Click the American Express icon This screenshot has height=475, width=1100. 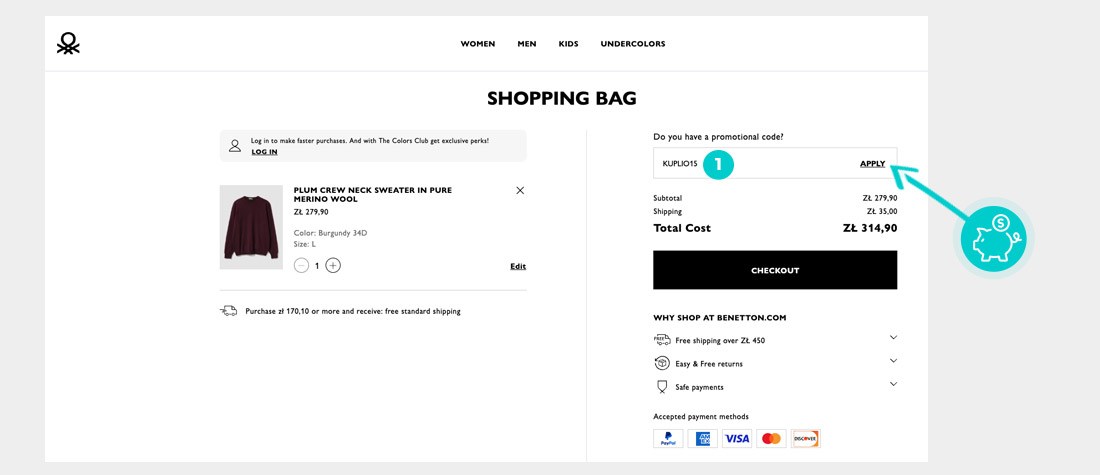pos(703,438)
